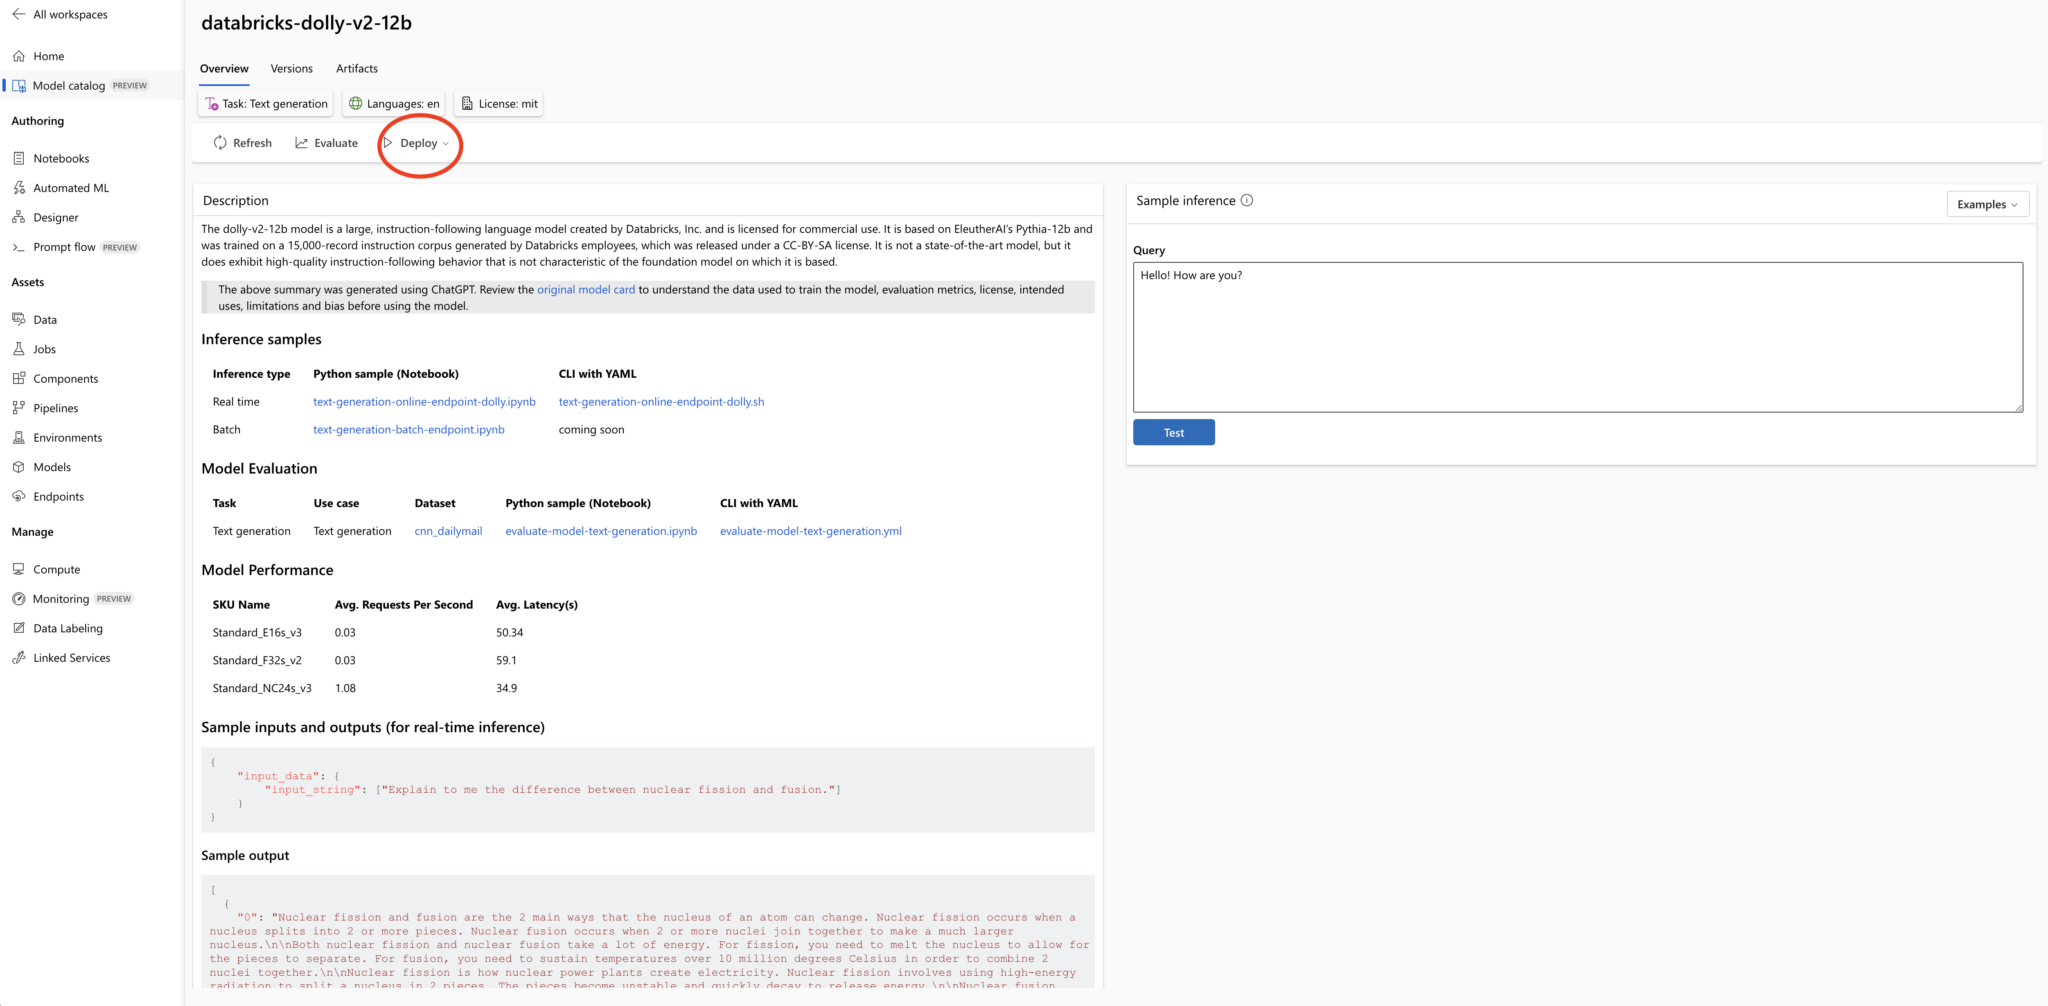Show the Sample inference info tooltip

coord(1247,200)
